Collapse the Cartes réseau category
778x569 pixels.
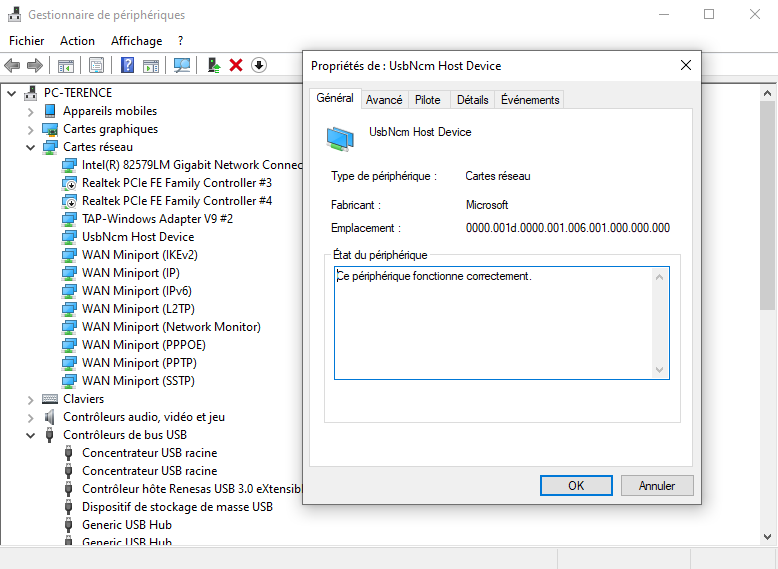(31, 147)
